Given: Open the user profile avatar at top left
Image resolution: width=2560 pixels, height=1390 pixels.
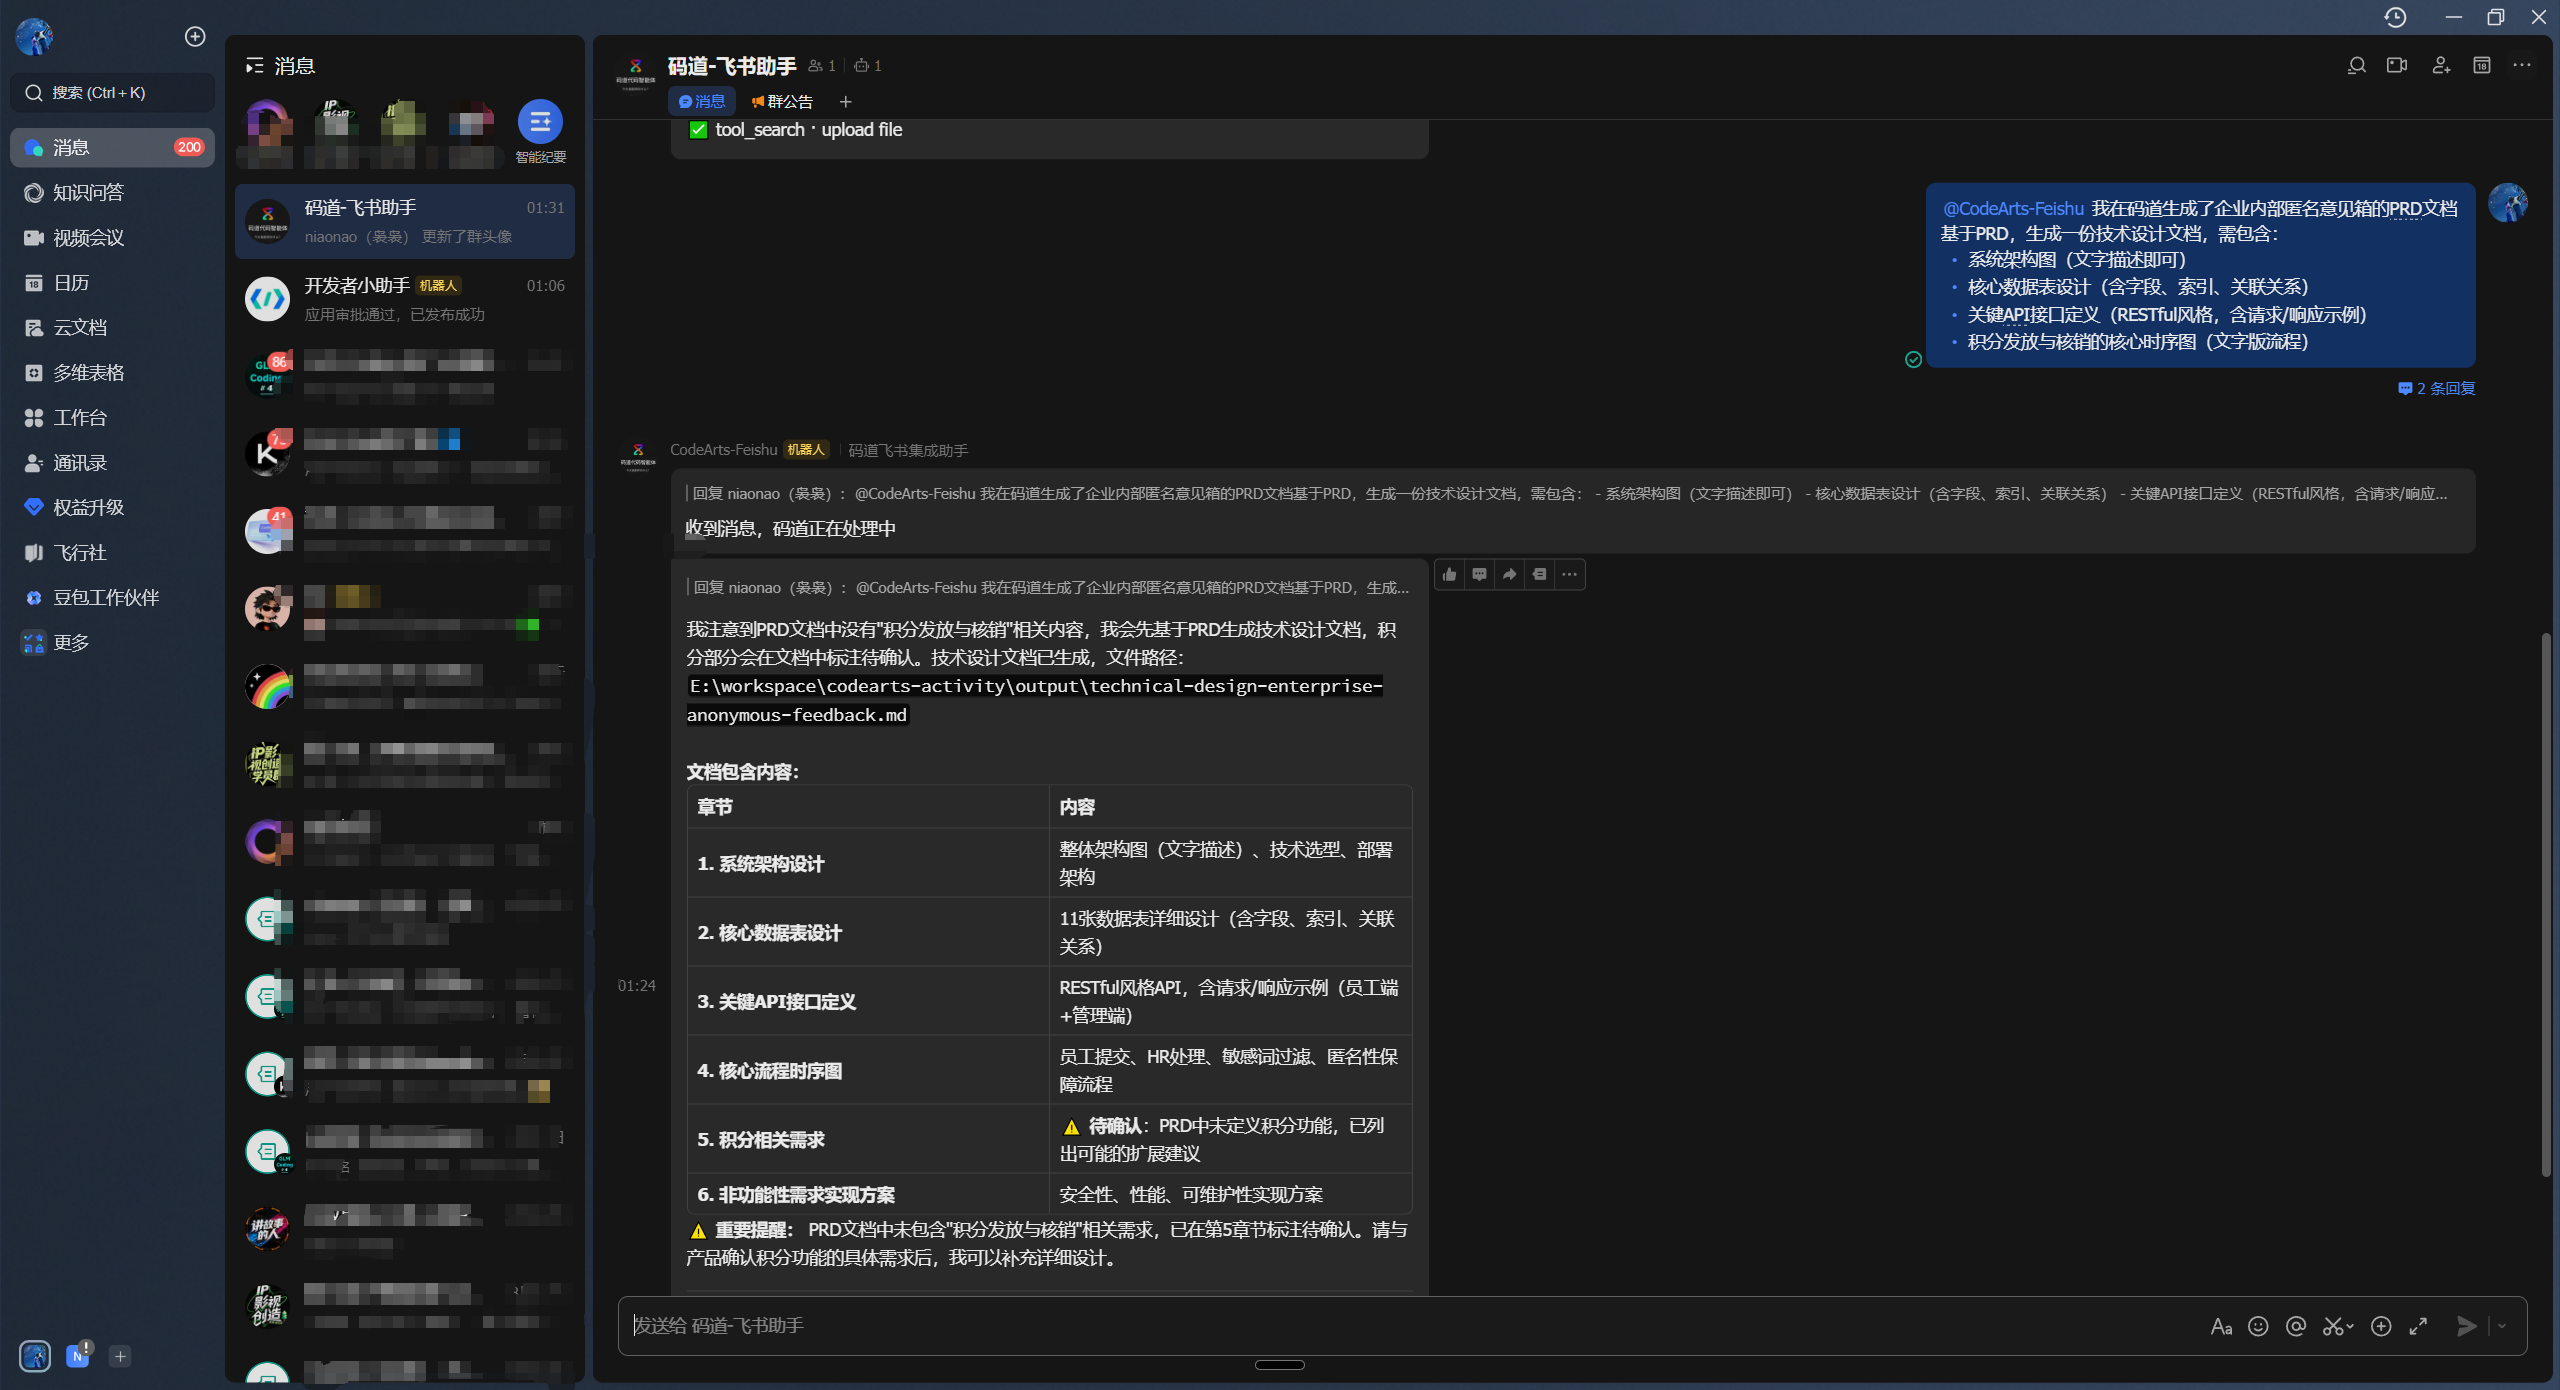Looking at the screenshot, I should coord(35,37).
